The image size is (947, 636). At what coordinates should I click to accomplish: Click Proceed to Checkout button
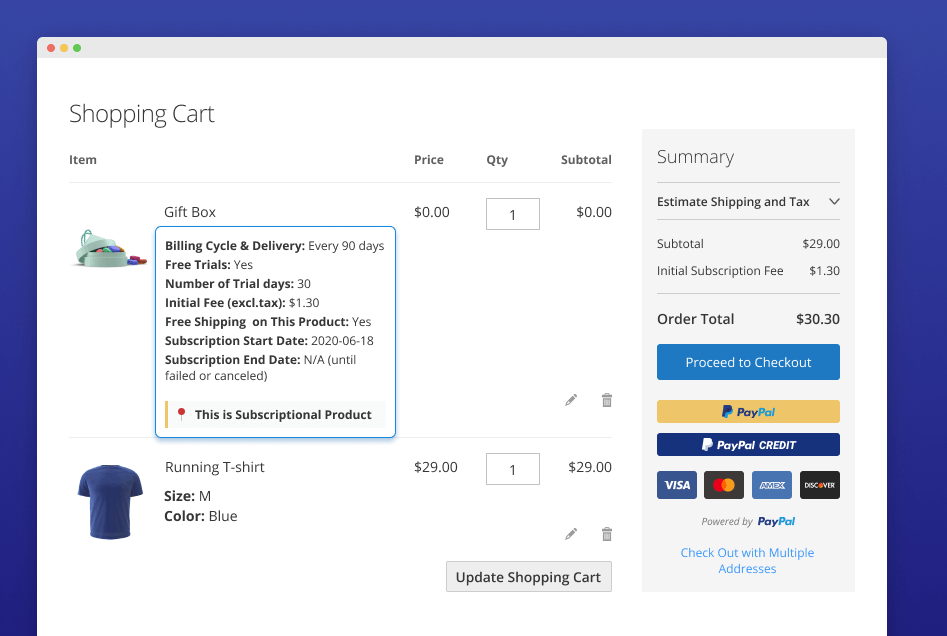click(x=748, y=362)
